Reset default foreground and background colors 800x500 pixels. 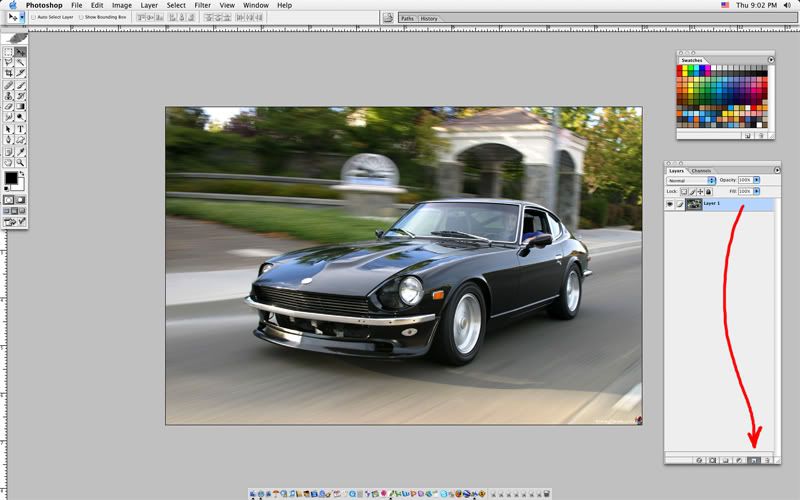6,189
